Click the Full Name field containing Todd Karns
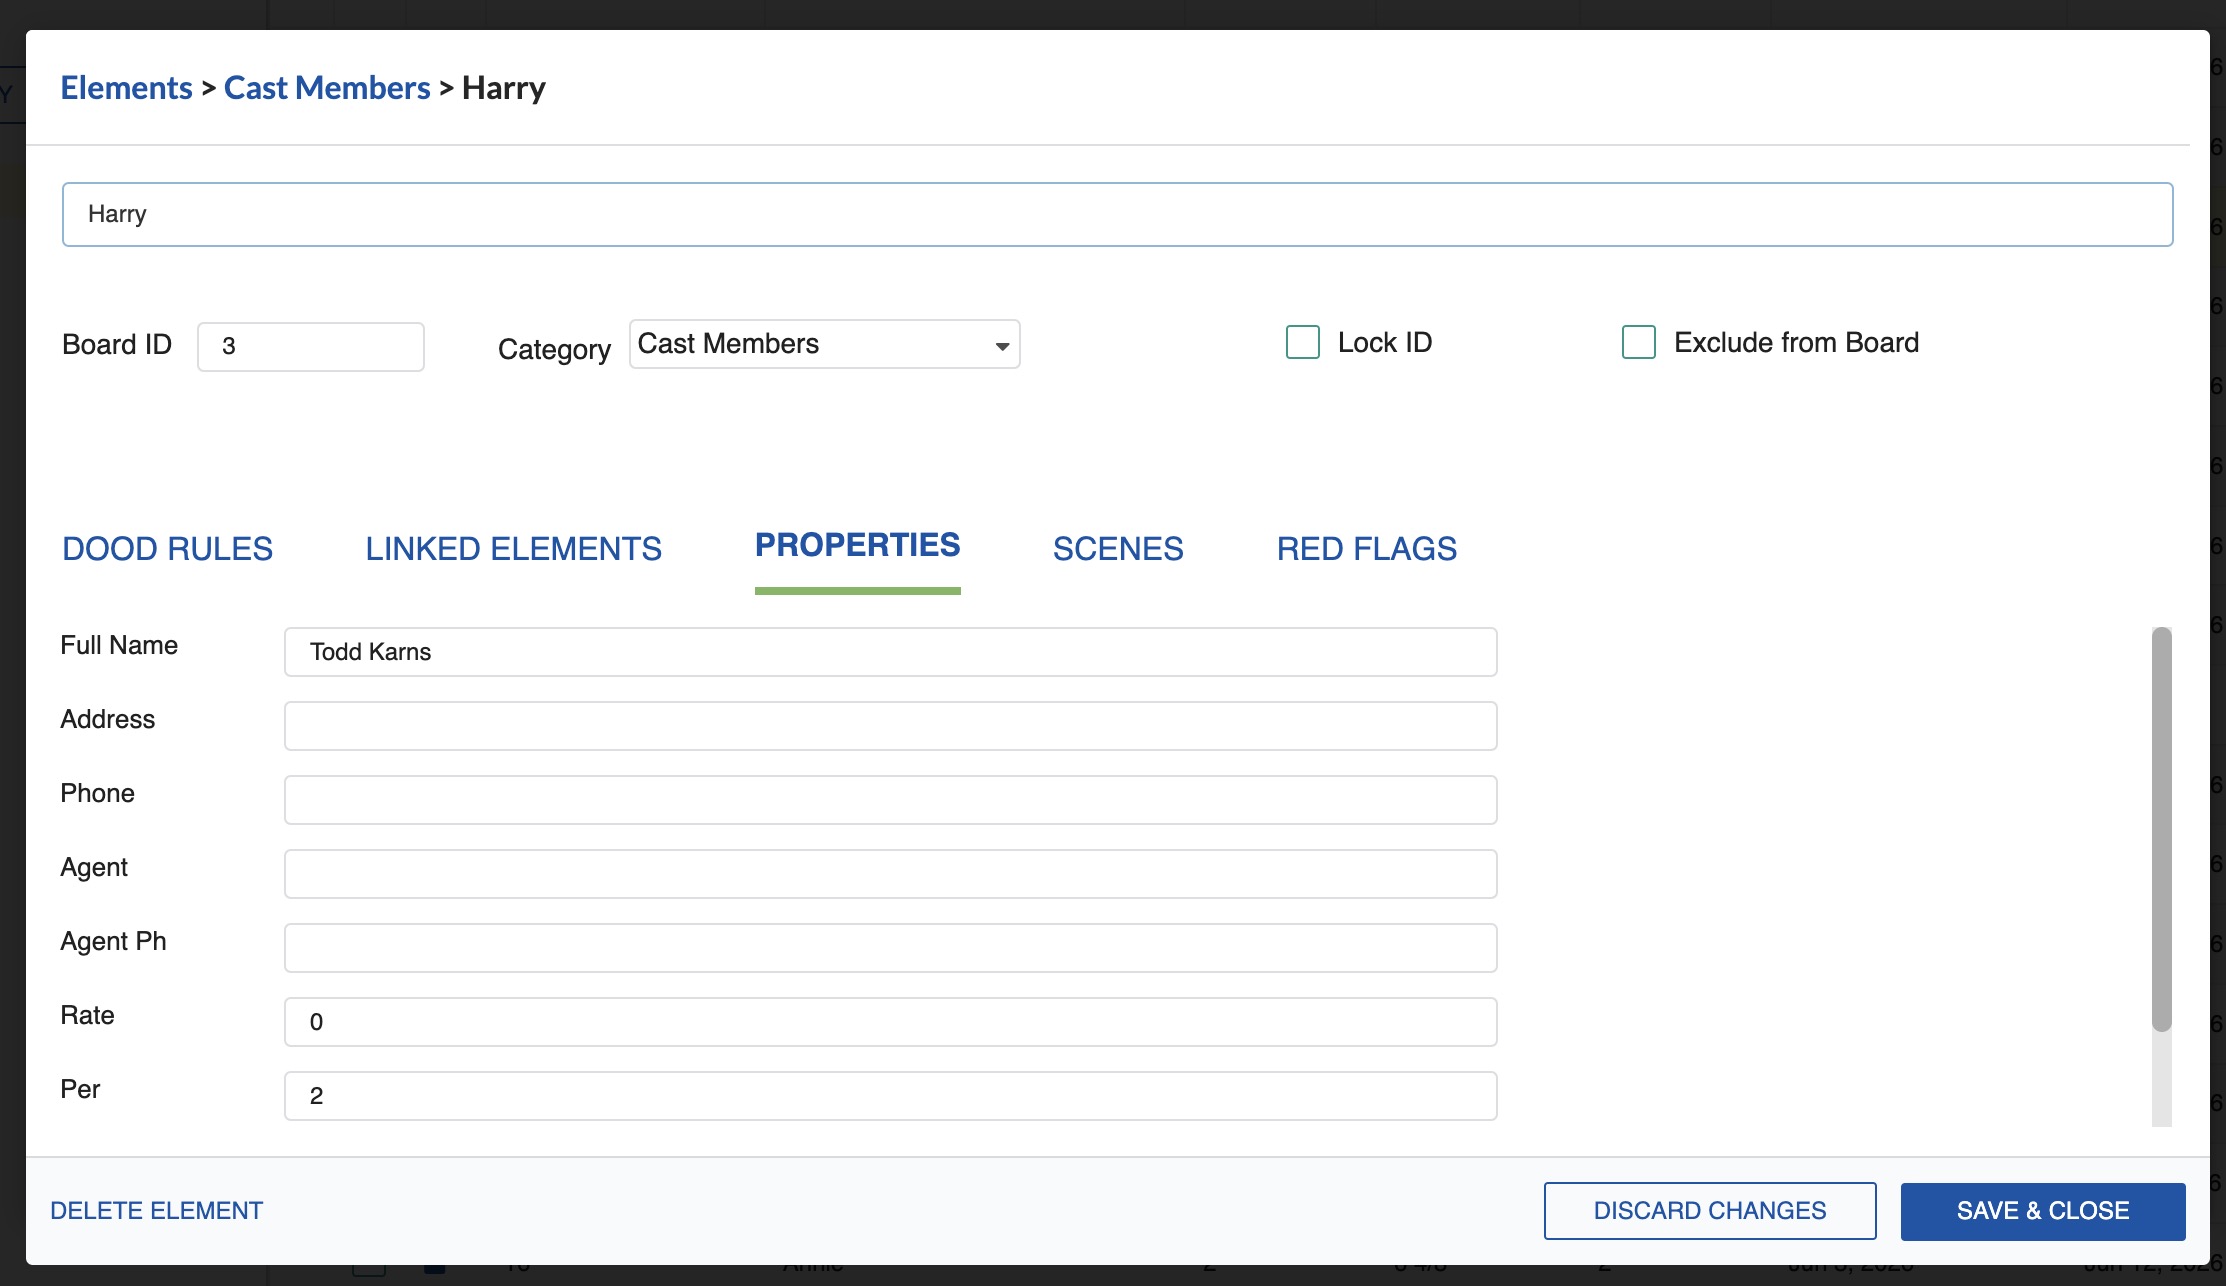The height and width of the screenshot is (1286, 2226). tap(890, 651)
